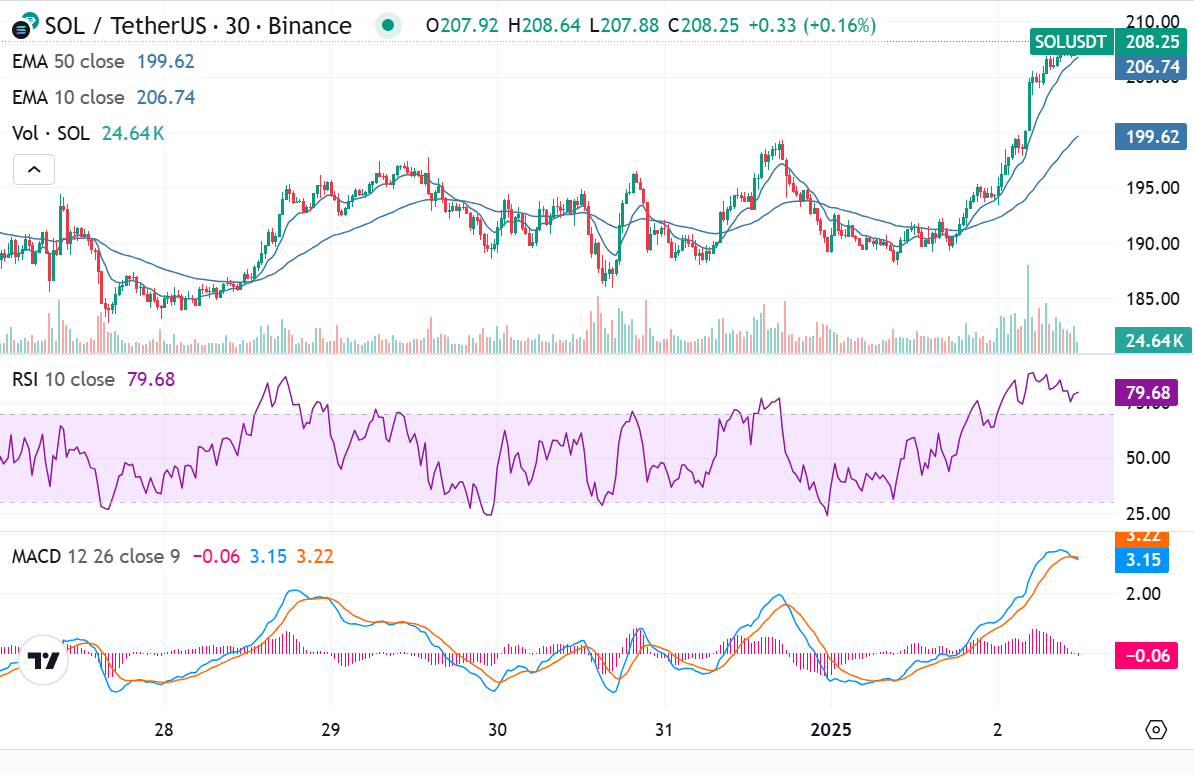The image size is (1194, 774).
Task: Click the Vol legend value 24.64 K
Action: click(133, 133)
